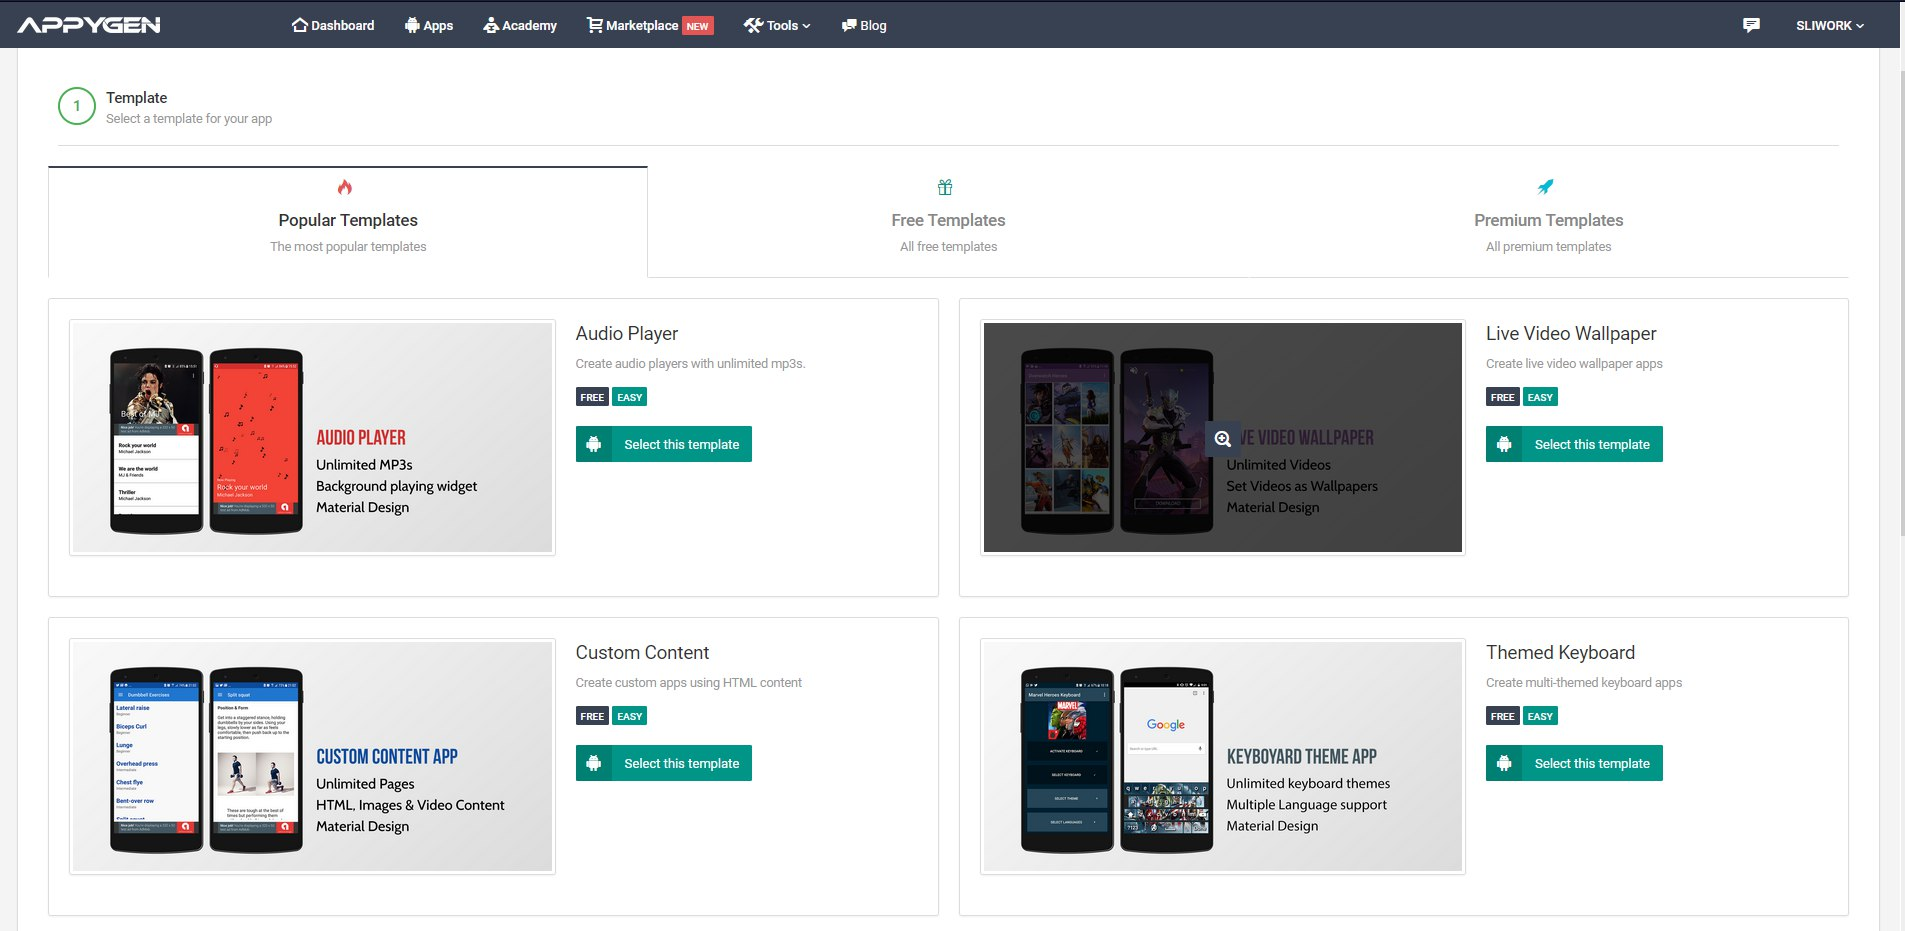Switch to the Premium Templates tab
Screen dimensions: 1905x931
1548,222
